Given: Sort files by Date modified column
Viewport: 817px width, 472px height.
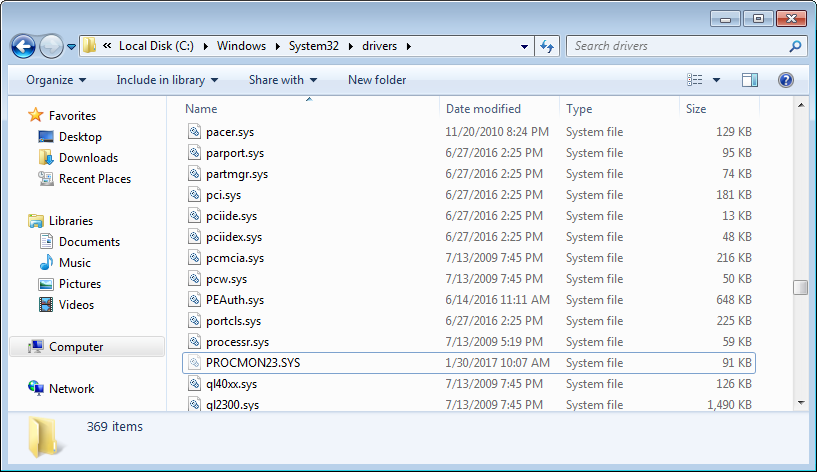Looking at the screenshot, I should tap(483, 109).
